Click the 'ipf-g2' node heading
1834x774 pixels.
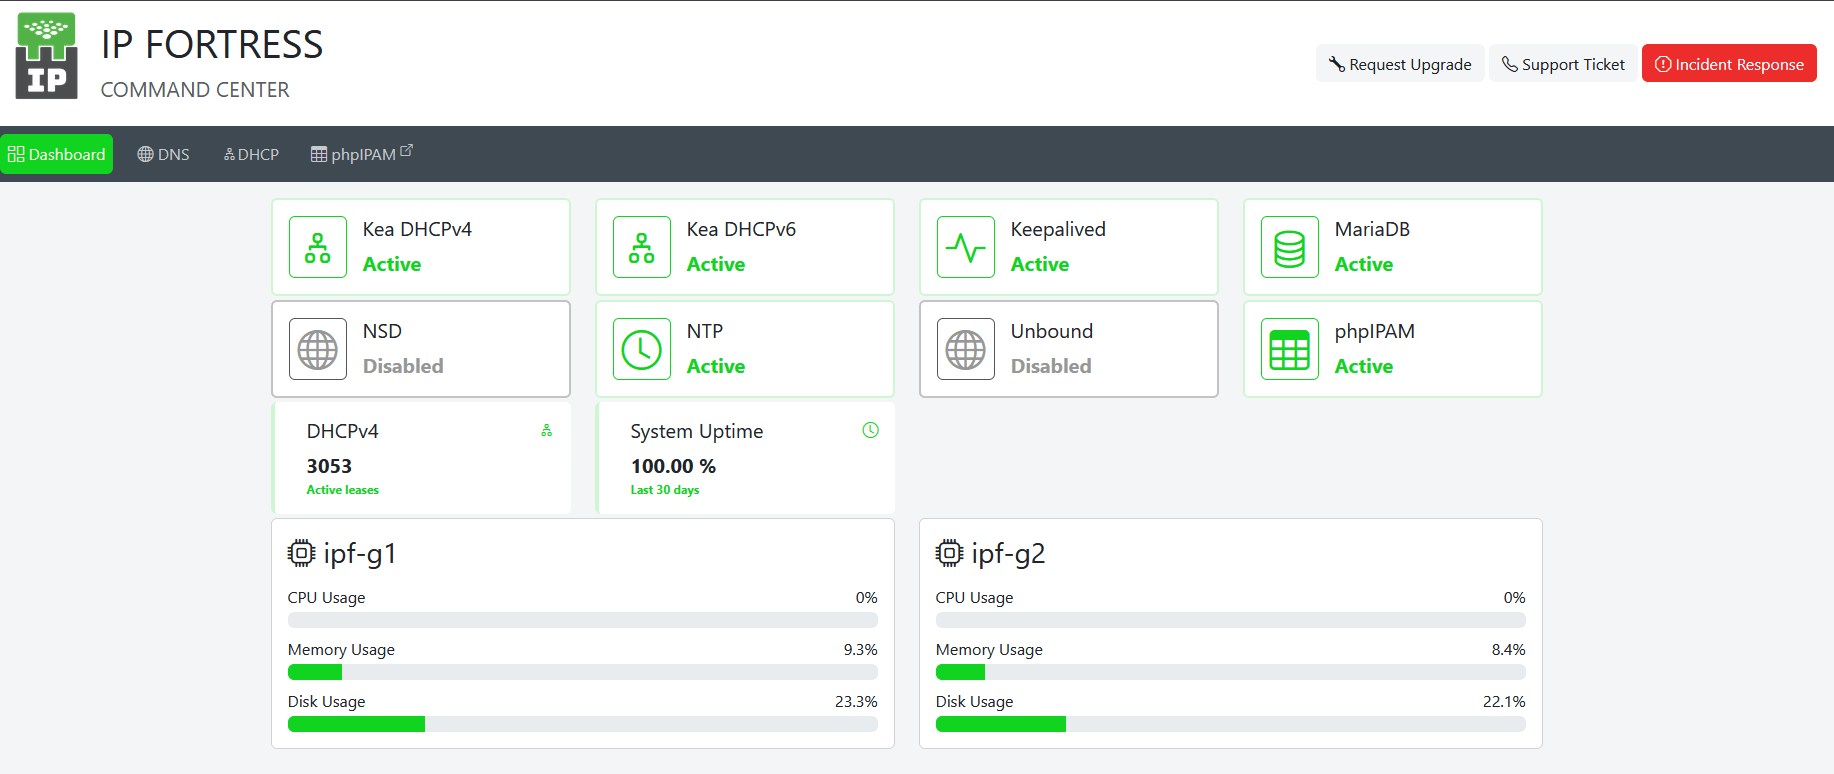pyautogui.click(x=1008, y=553)
